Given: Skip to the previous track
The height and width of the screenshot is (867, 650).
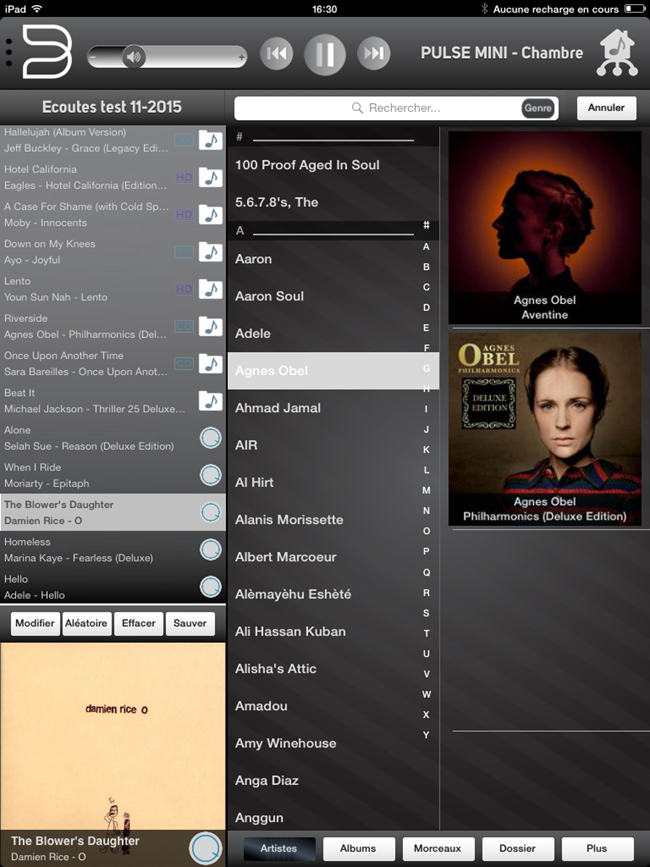Looking at the screenshot, I should [276, 53].
